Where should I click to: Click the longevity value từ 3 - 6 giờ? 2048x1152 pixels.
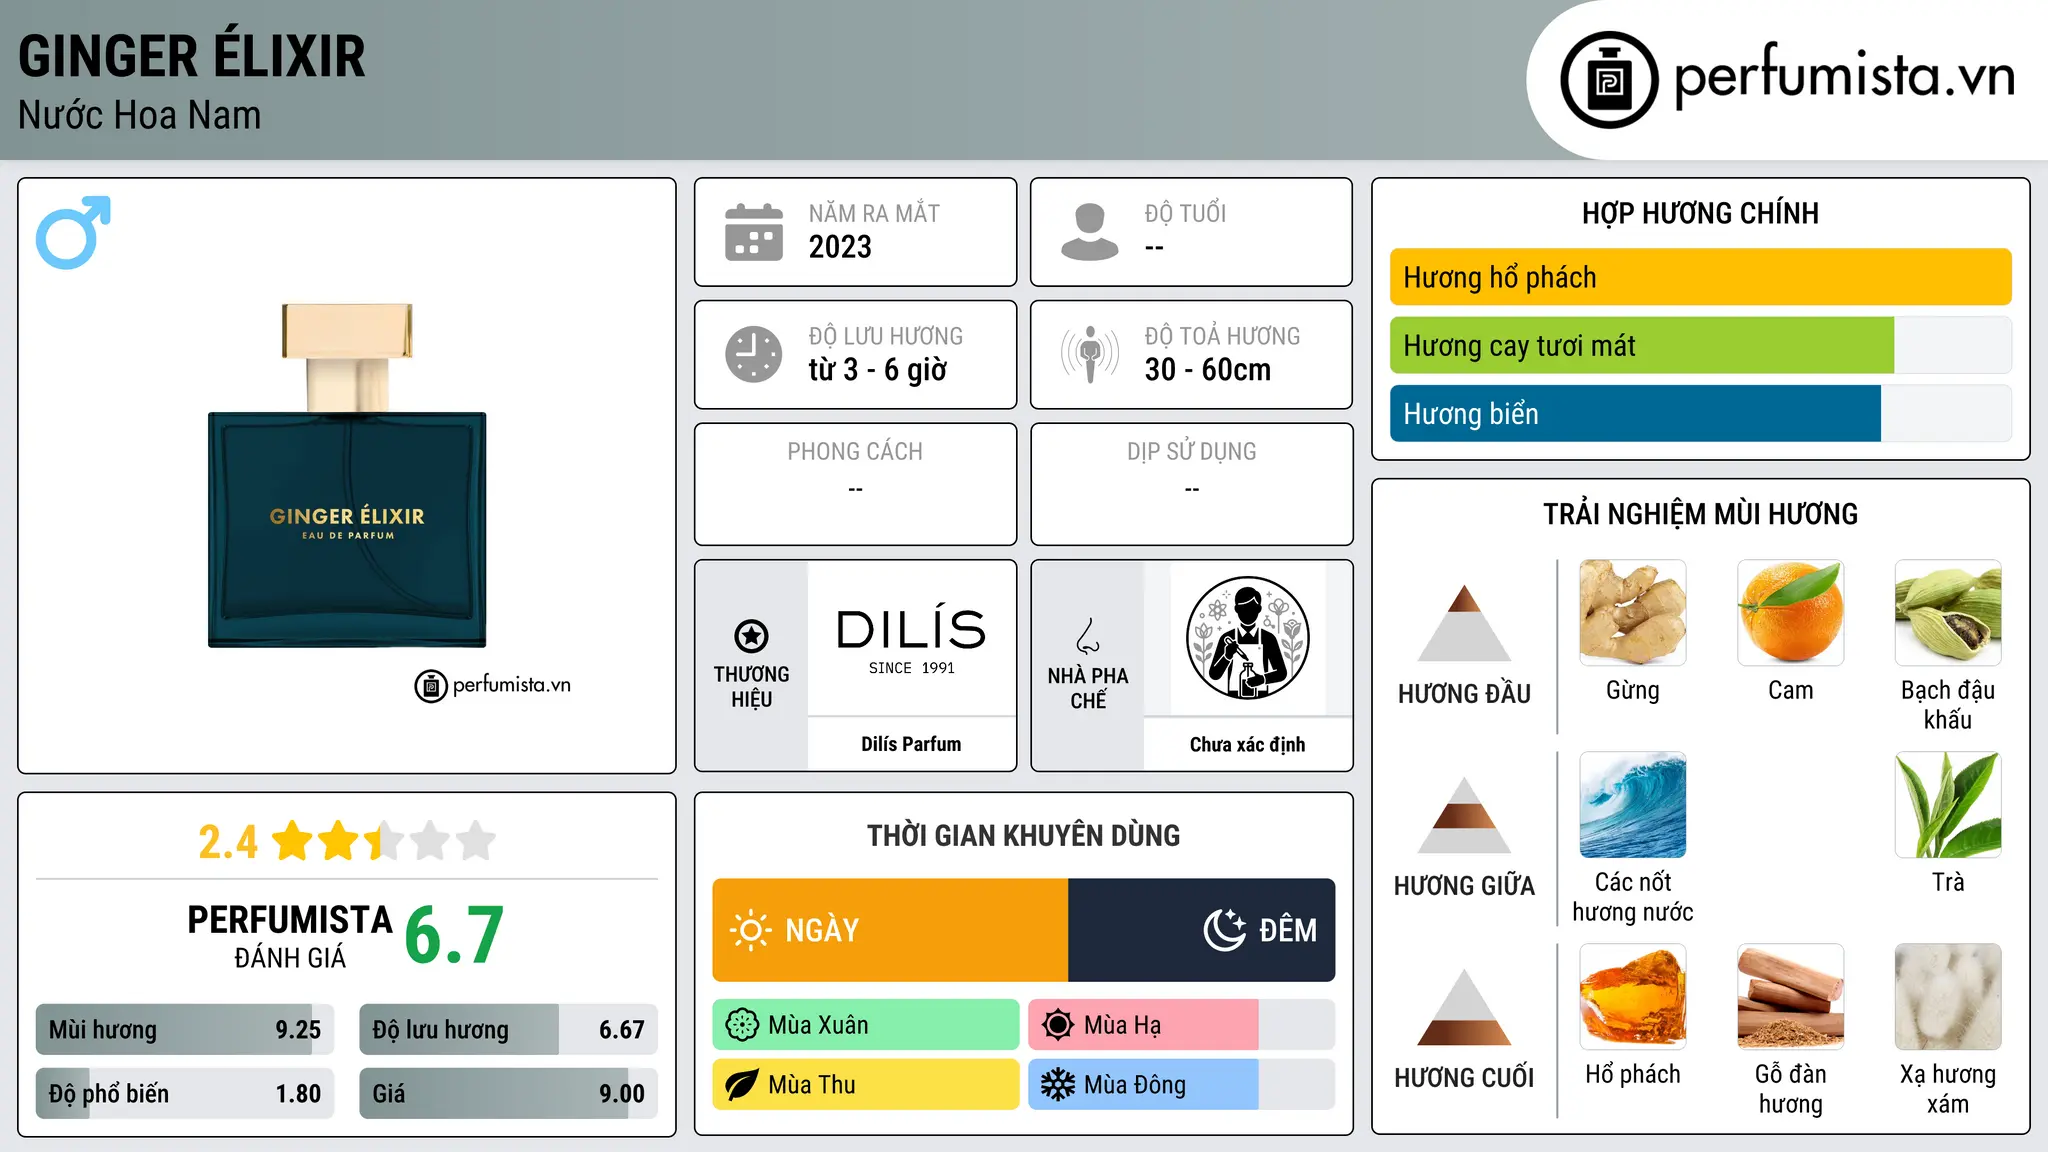coord(877,370)
